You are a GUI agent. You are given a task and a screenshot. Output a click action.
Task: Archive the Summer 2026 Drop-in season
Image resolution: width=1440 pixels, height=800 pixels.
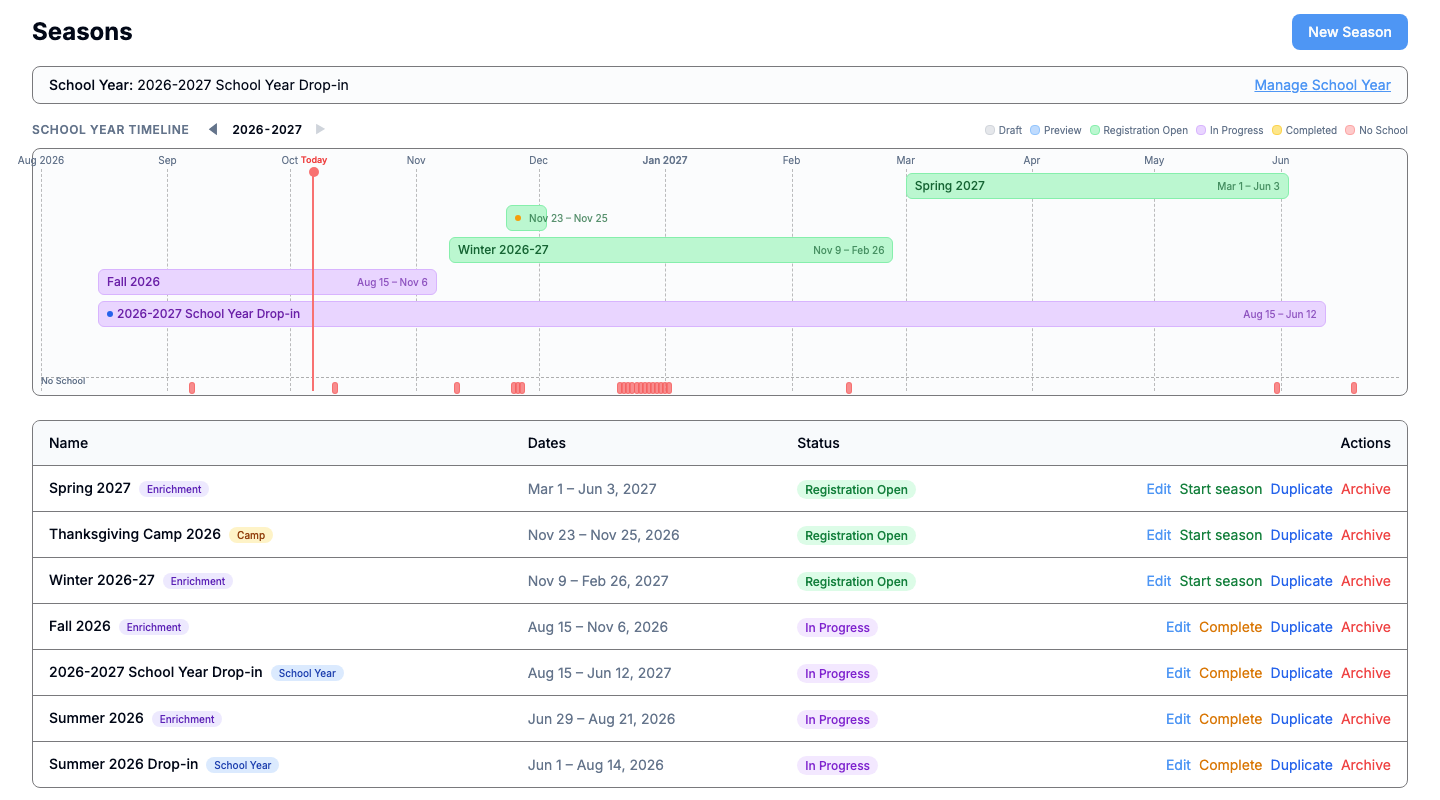click(1366, 765)
